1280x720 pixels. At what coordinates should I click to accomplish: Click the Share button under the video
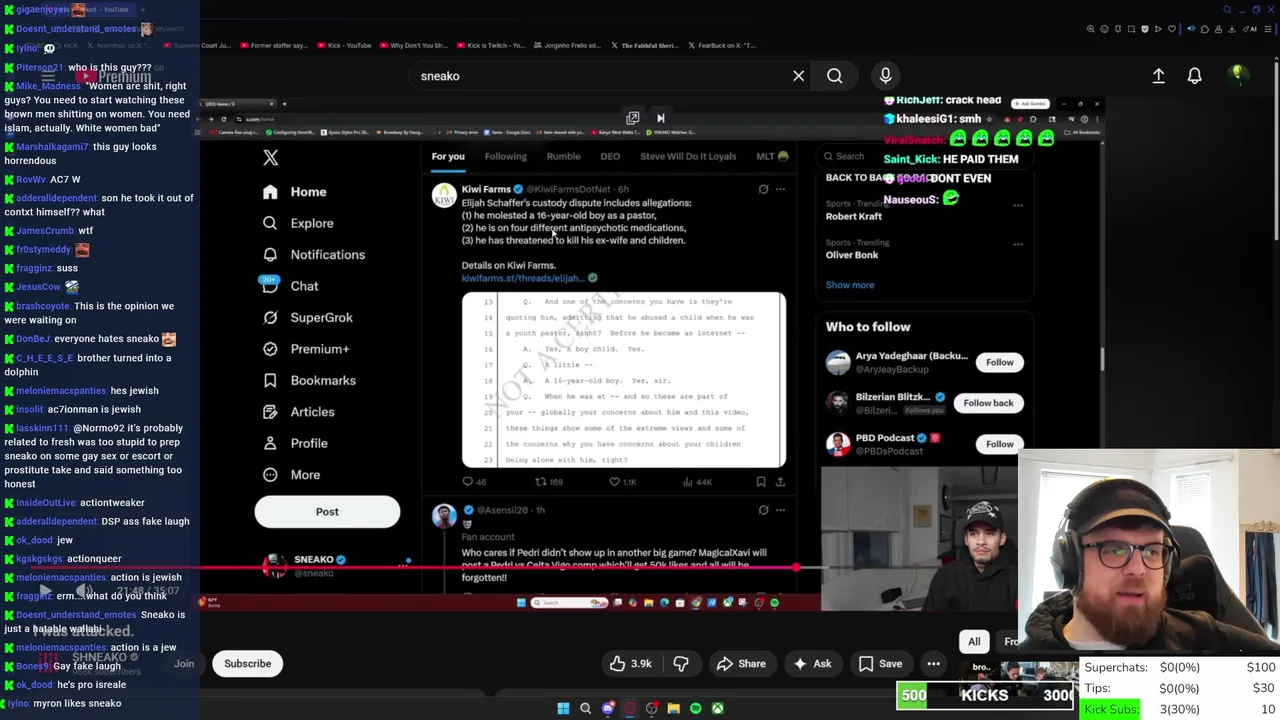tap(741, 664)
